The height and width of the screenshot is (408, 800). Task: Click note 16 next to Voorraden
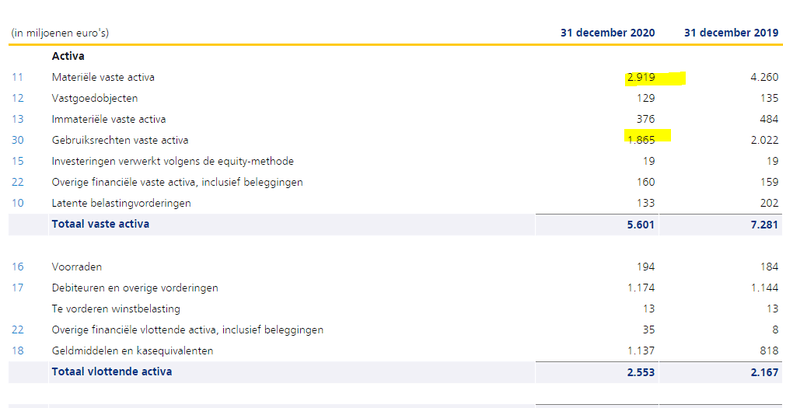point(16,267)
